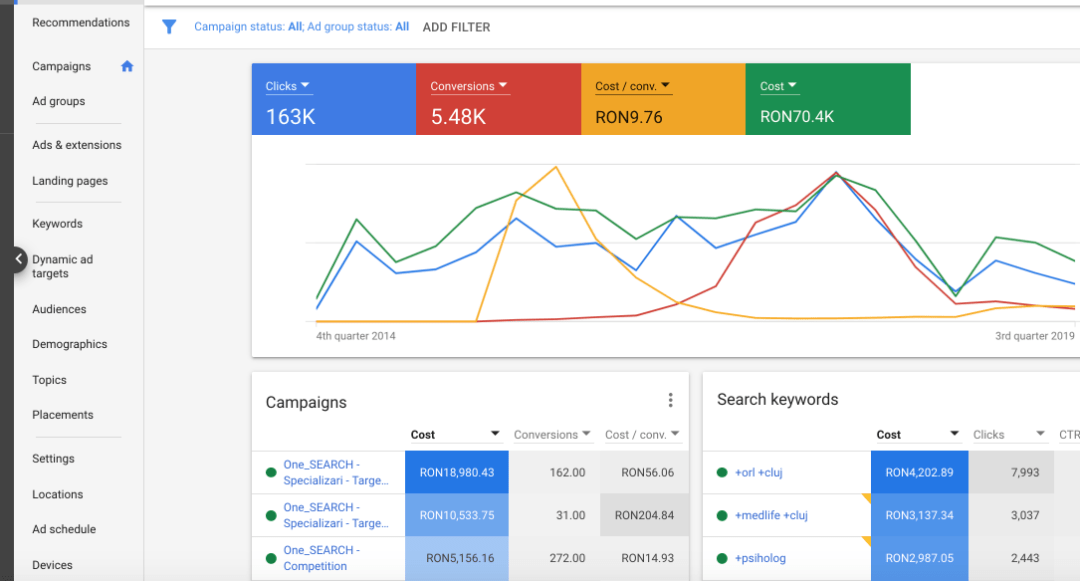Click the blue filter funnel icon
Image resolution: width=1080 pixels, height=581 pixels.
(x=169, y=27)
